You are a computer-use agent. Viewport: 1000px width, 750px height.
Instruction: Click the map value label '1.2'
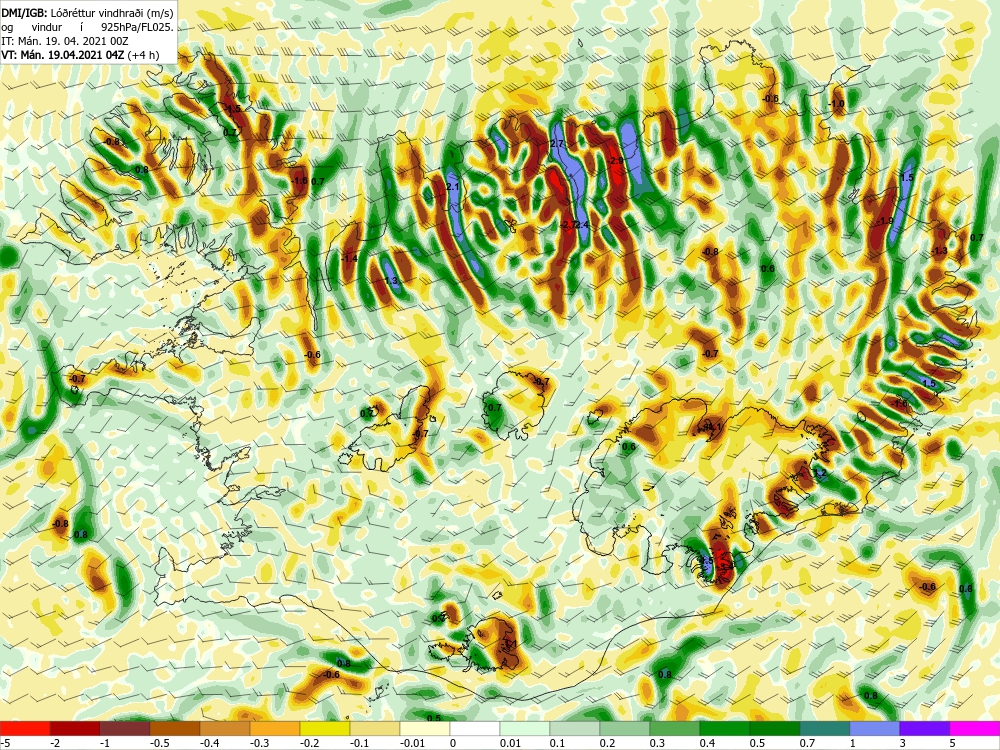click(x=820, y=473)
